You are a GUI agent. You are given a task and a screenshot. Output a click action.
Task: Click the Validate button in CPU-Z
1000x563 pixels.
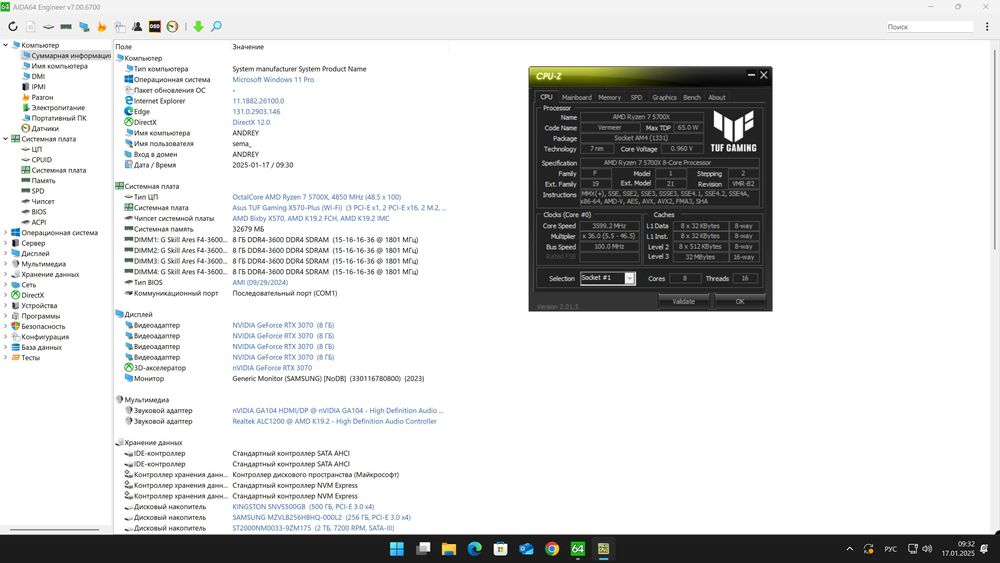coord(683,302)
